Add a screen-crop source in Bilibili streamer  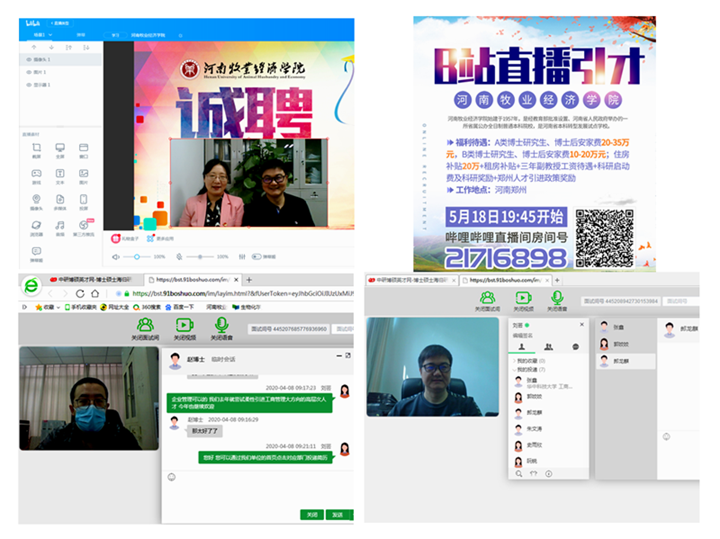pyautogui.click(x=36, y=147)
